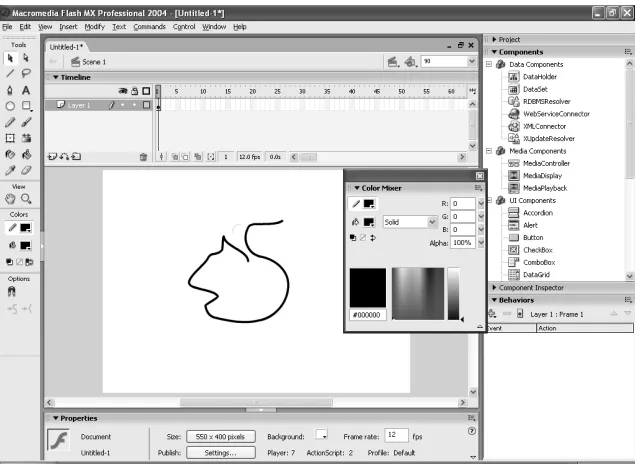Select the Paint Bucket tool
Viewport: 640px width, 472px height.
[x=26, y=154]
